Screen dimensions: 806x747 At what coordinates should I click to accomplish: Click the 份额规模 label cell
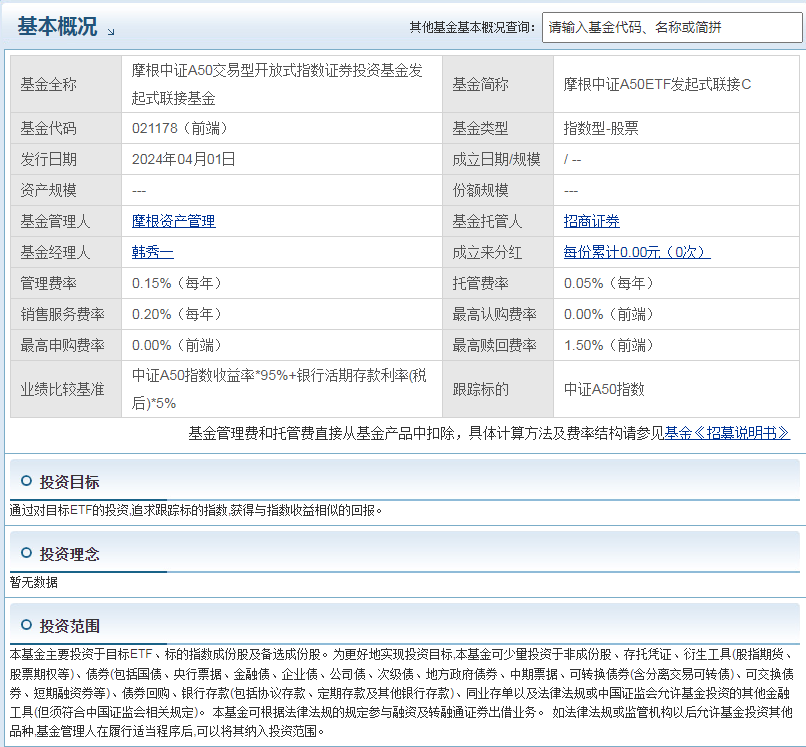pyautogui.click(x=498, y=190)
